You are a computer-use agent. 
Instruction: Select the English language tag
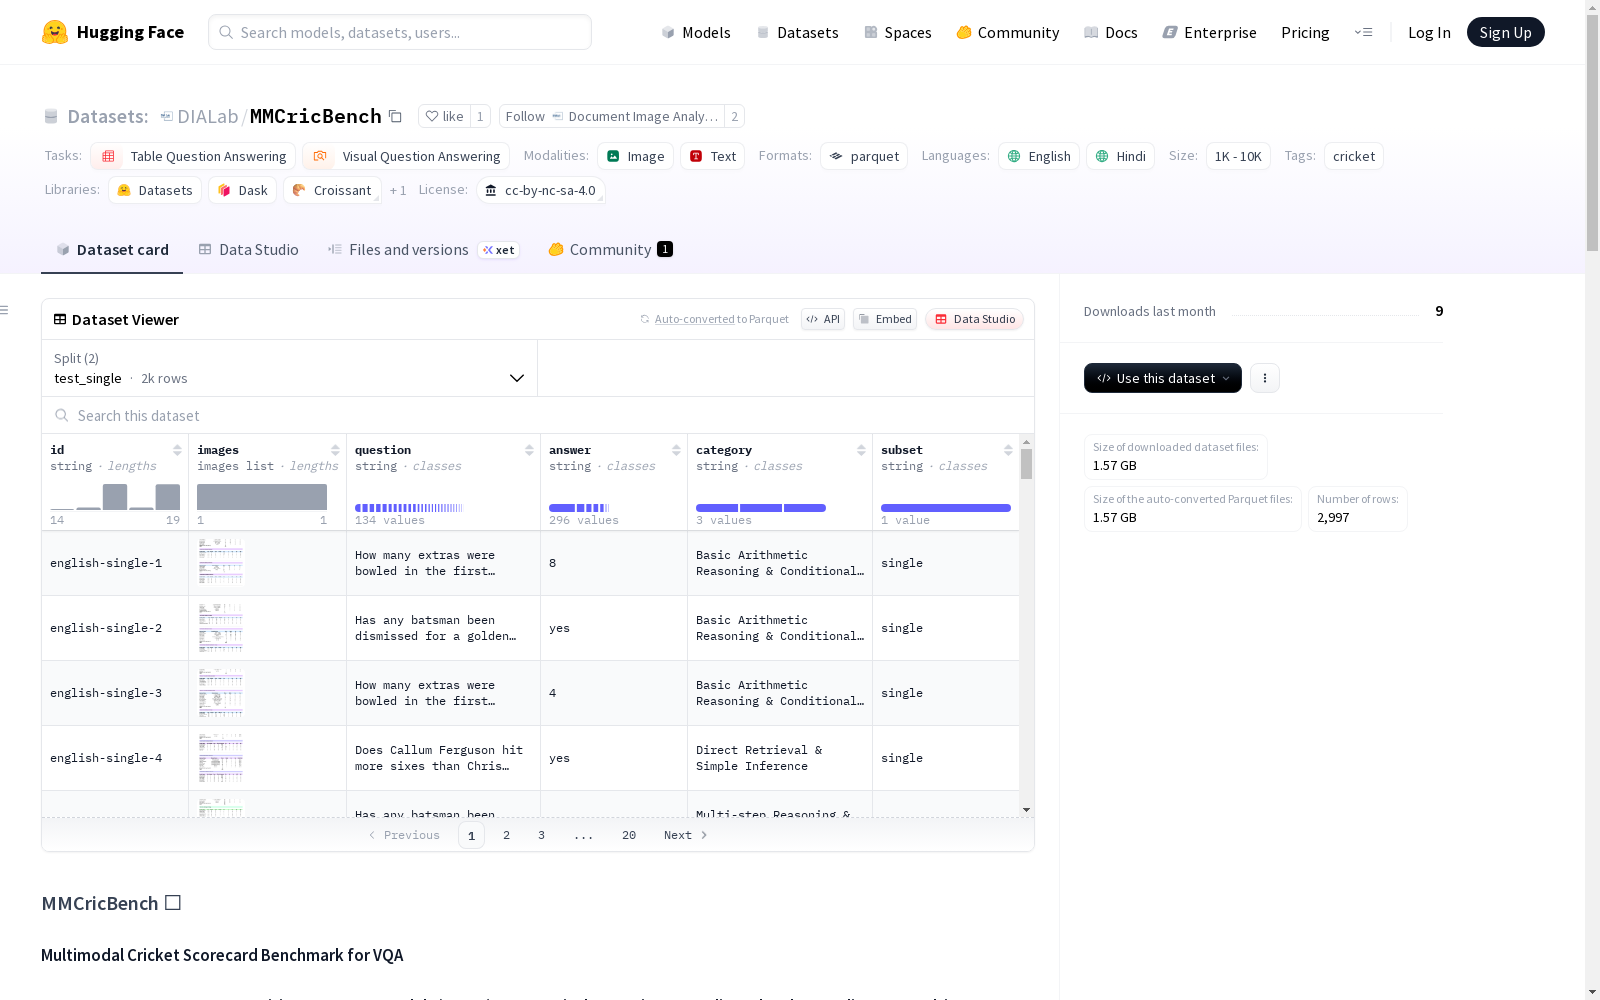coord(1039,156)
